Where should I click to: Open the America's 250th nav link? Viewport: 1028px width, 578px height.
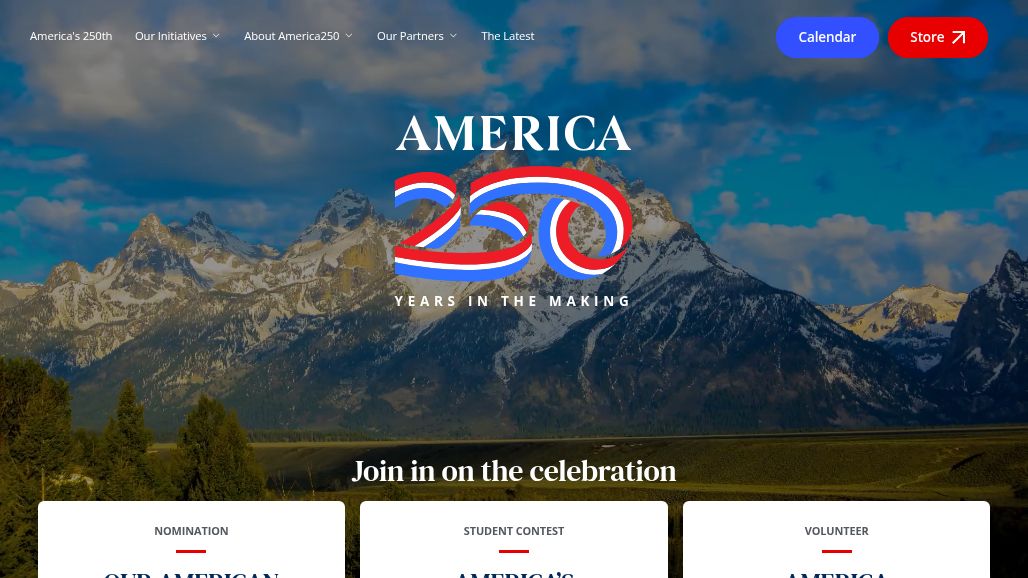(x=71, y=36)
